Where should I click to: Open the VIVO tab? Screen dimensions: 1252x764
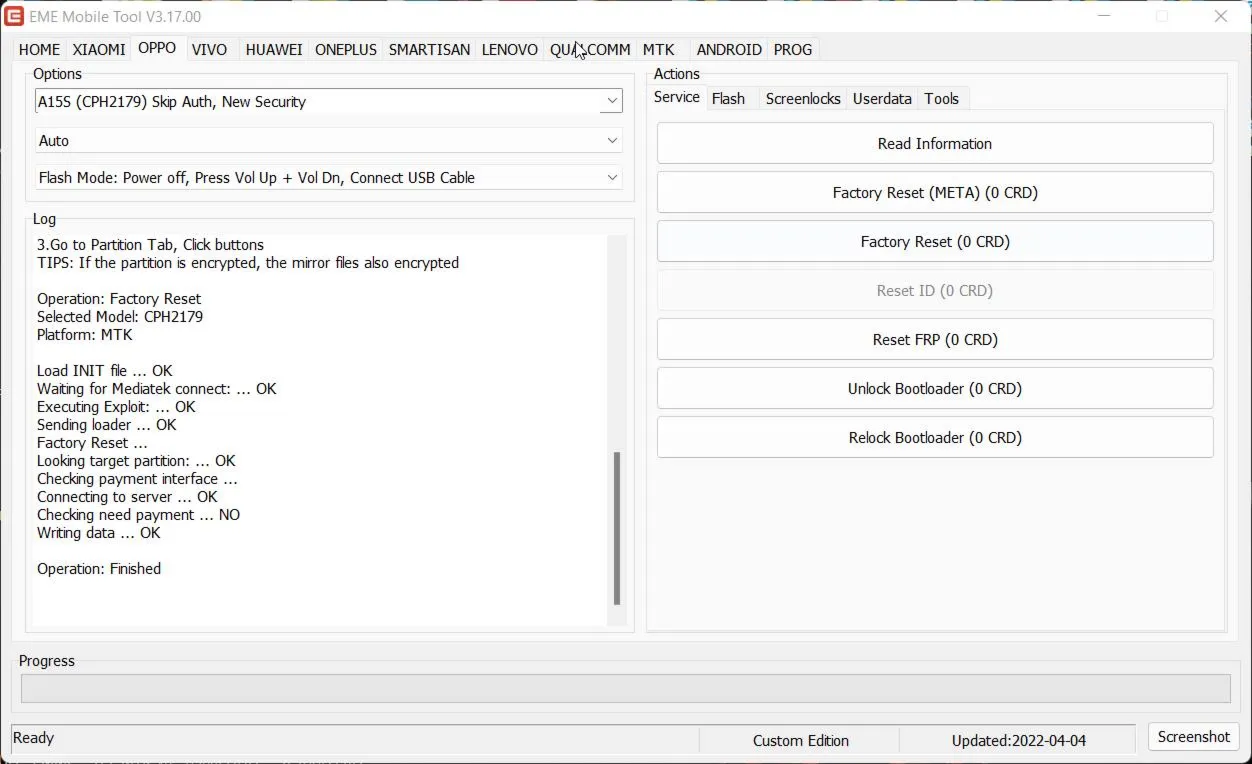pyautogui.click(x=209, y=49)
